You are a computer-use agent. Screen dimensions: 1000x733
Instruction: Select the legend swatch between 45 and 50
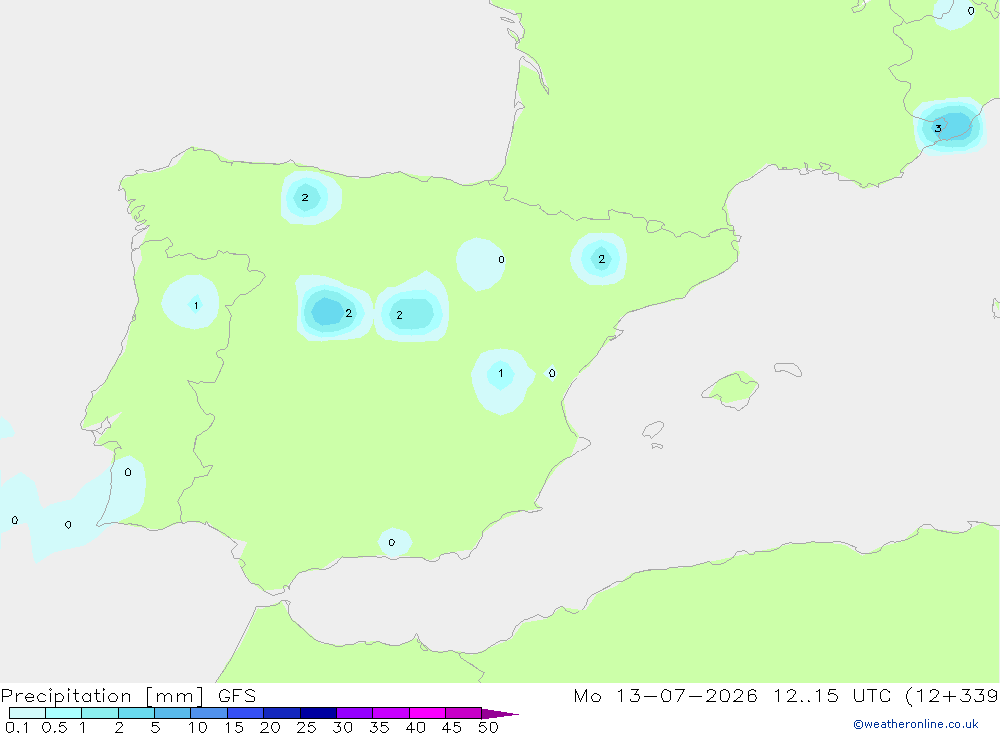(463, 713)
